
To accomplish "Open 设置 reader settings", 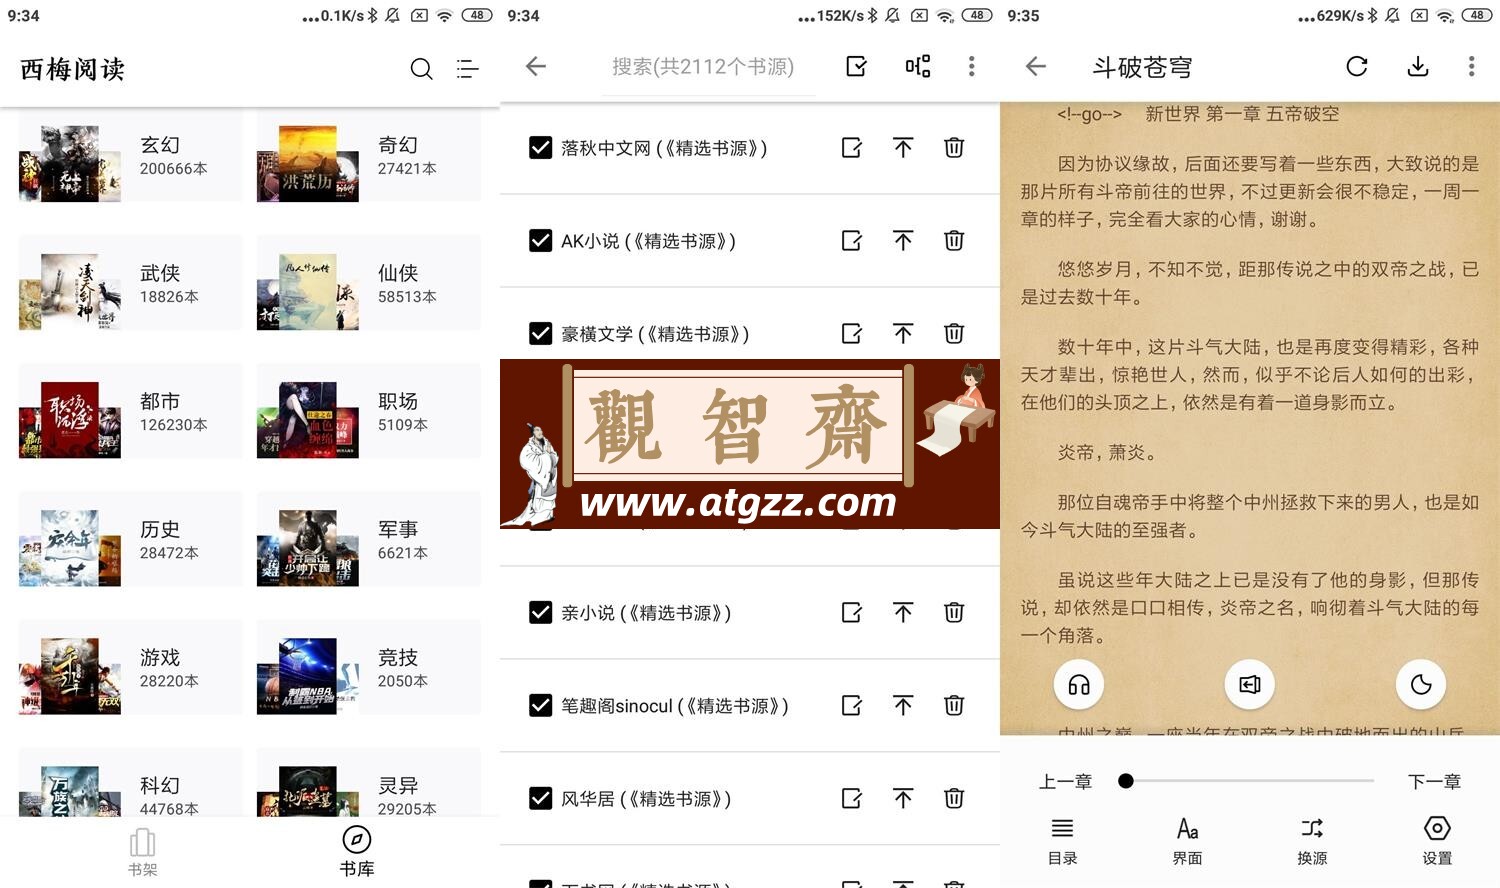I will (1437, 840).
